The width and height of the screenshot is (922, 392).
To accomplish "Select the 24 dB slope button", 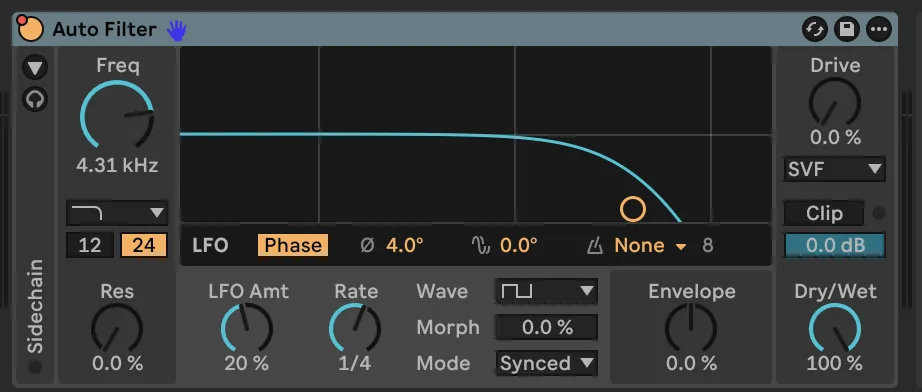I will tap(143, 245).
